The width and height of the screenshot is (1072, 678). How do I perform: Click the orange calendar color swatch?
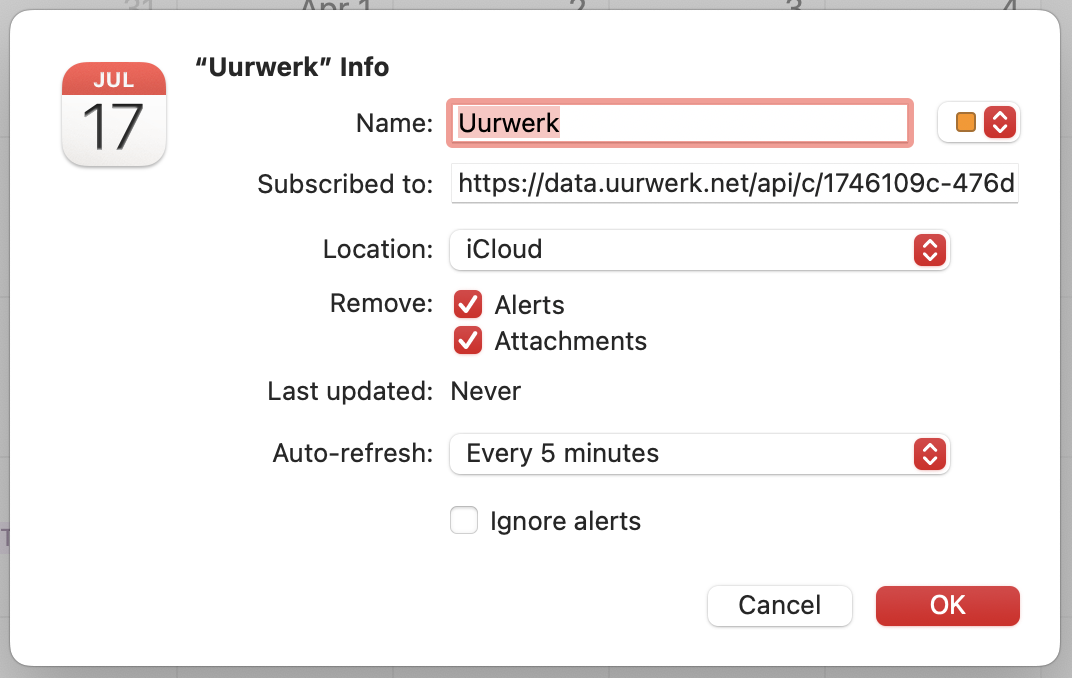pyautogui.click(x=965, y=123)
